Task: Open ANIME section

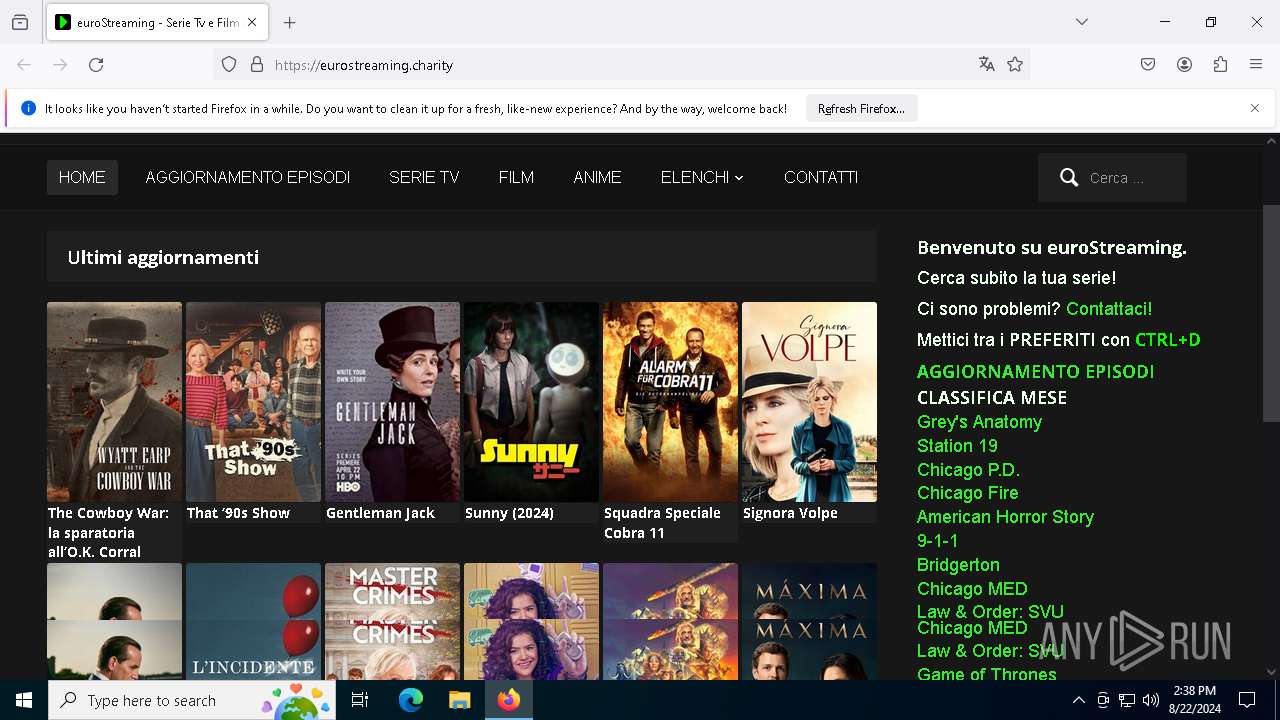Action: pyautogui.click(x=597, y=177)
